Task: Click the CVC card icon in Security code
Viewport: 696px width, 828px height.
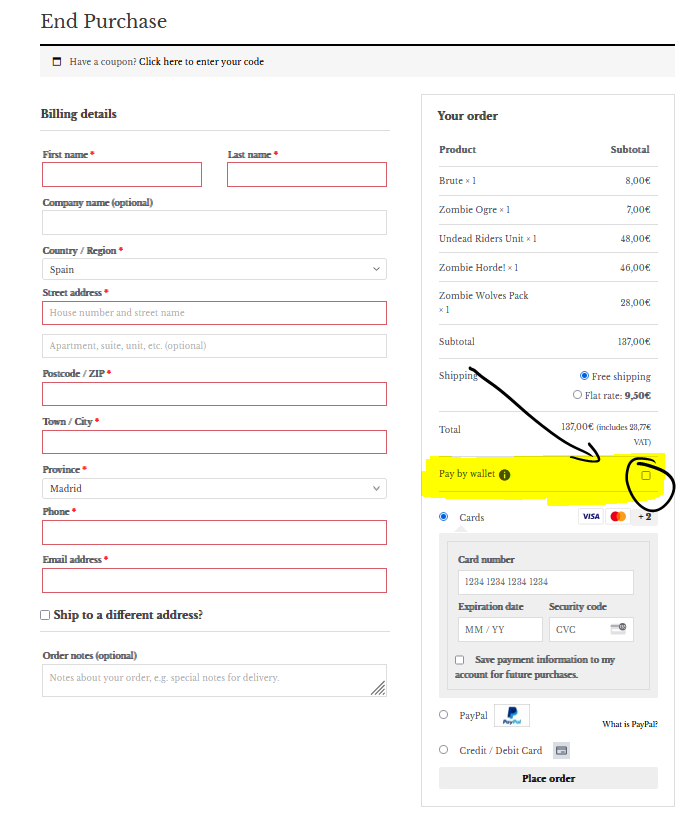Action: pos(618,628)
